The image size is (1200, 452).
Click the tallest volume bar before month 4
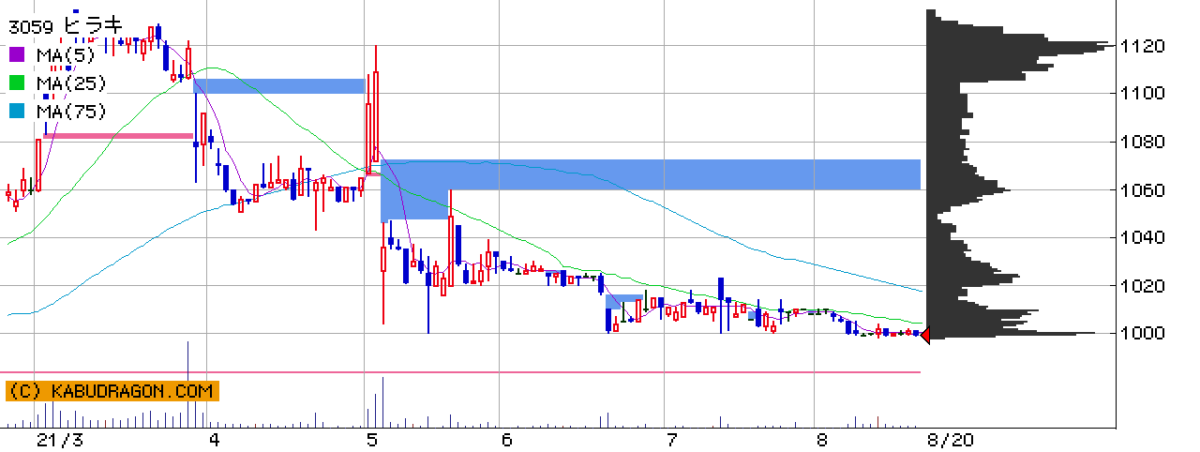188,383
